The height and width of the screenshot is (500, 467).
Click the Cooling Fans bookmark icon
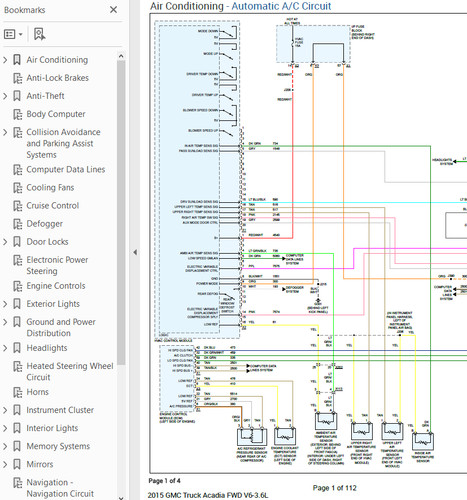pyautogui.click(x=17, y=188)
